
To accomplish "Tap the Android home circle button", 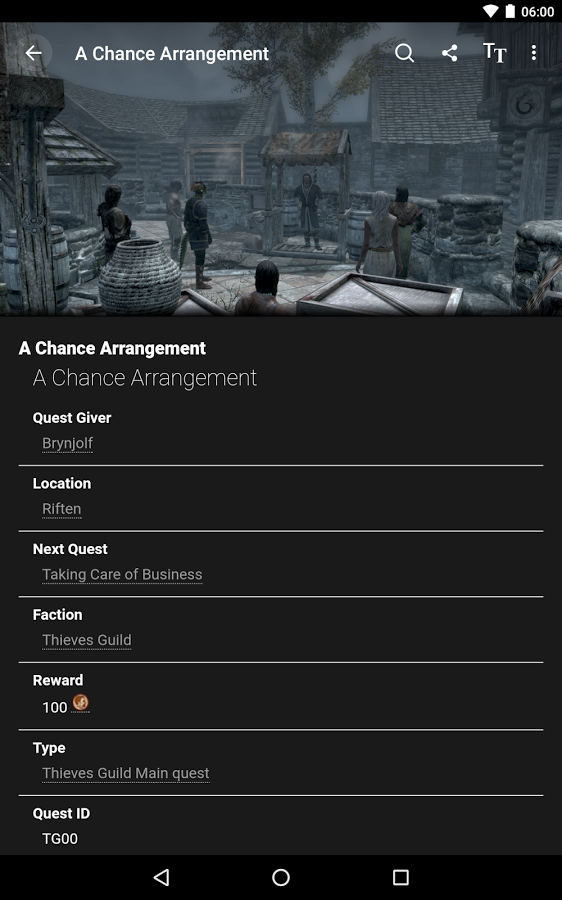I will [281, 877].
